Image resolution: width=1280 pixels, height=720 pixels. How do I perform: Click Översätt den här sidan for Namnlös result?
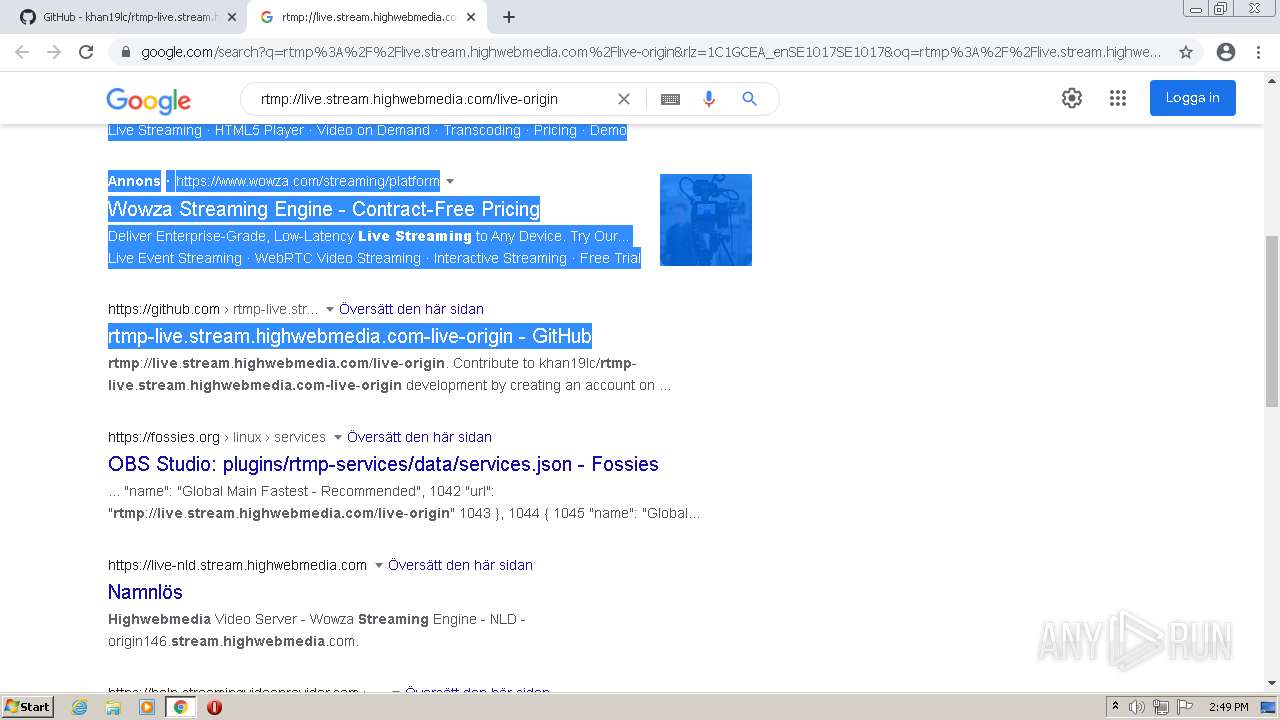[x=460, y=565]
